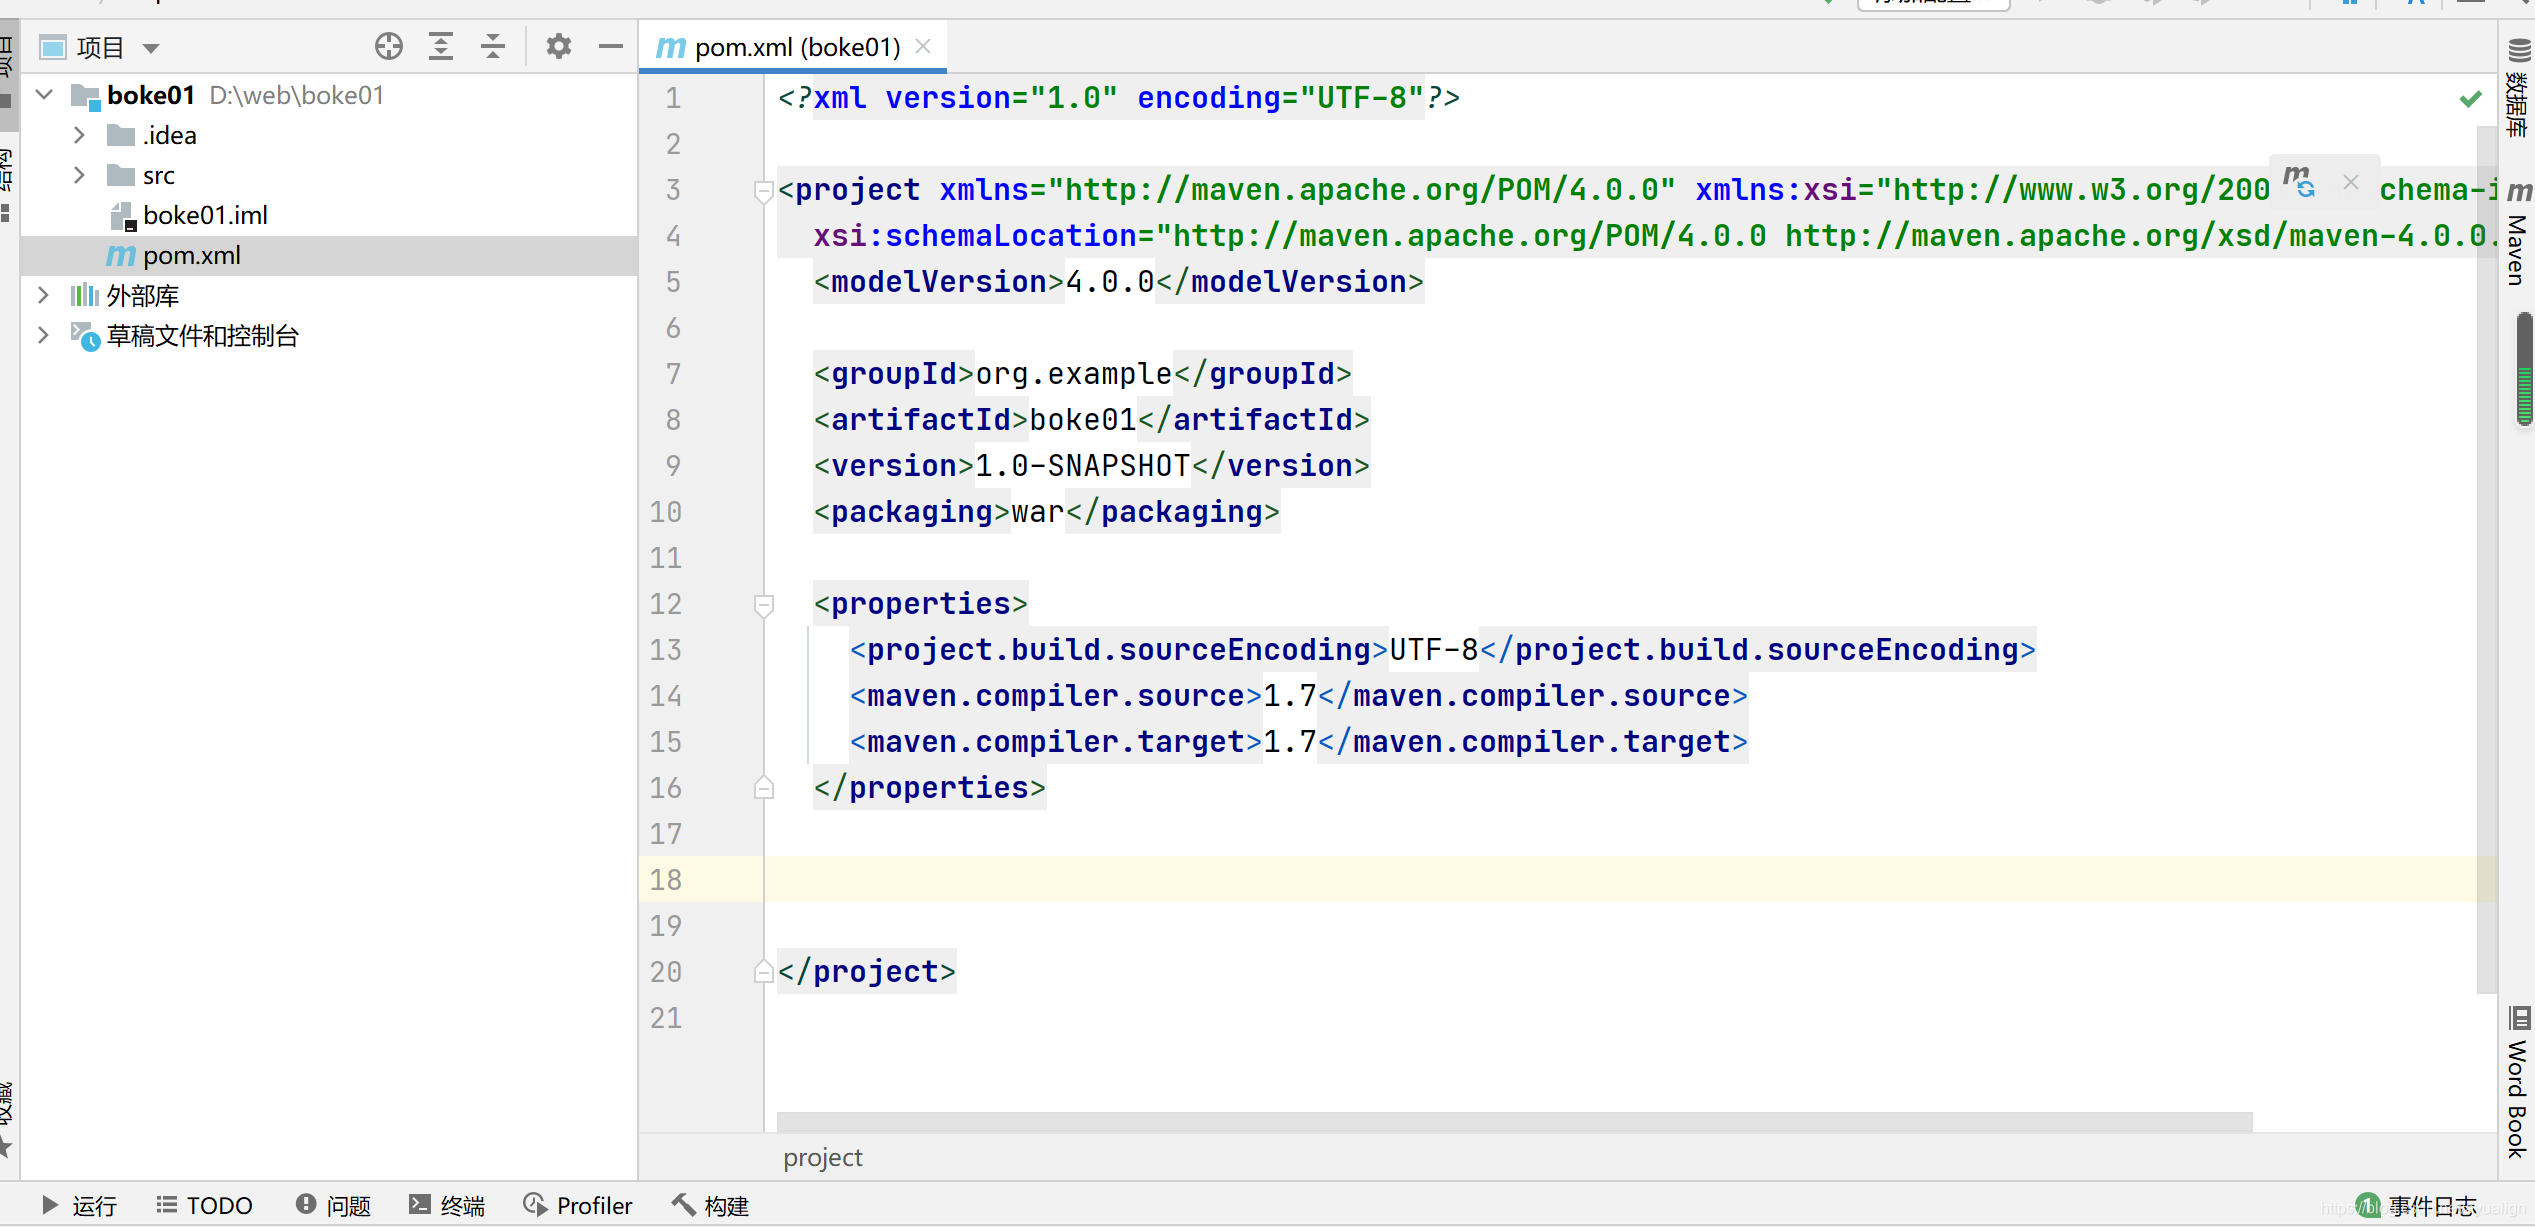Click the horizontal editor scrollbar
2535x1227 pixels.
click(1513, 1121)
